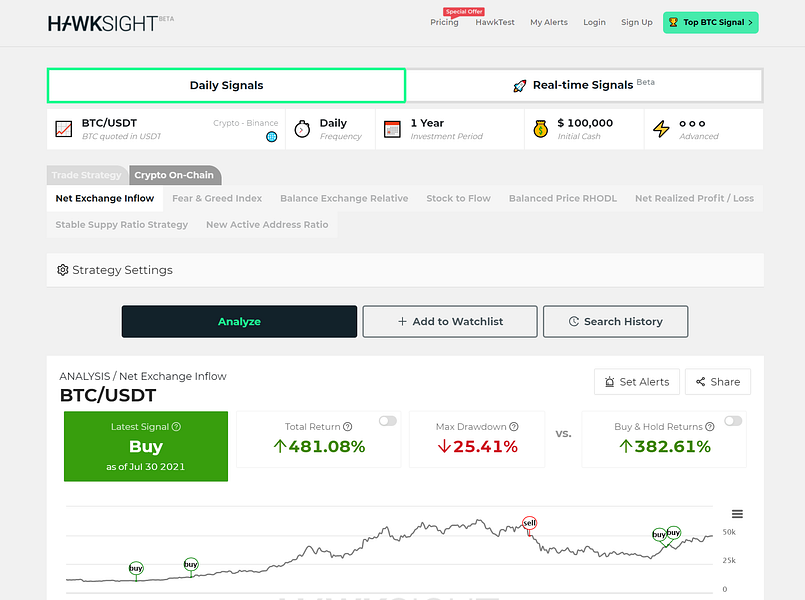805x600 pixels.
Task: Click the Share icon button
Action: 703,382
